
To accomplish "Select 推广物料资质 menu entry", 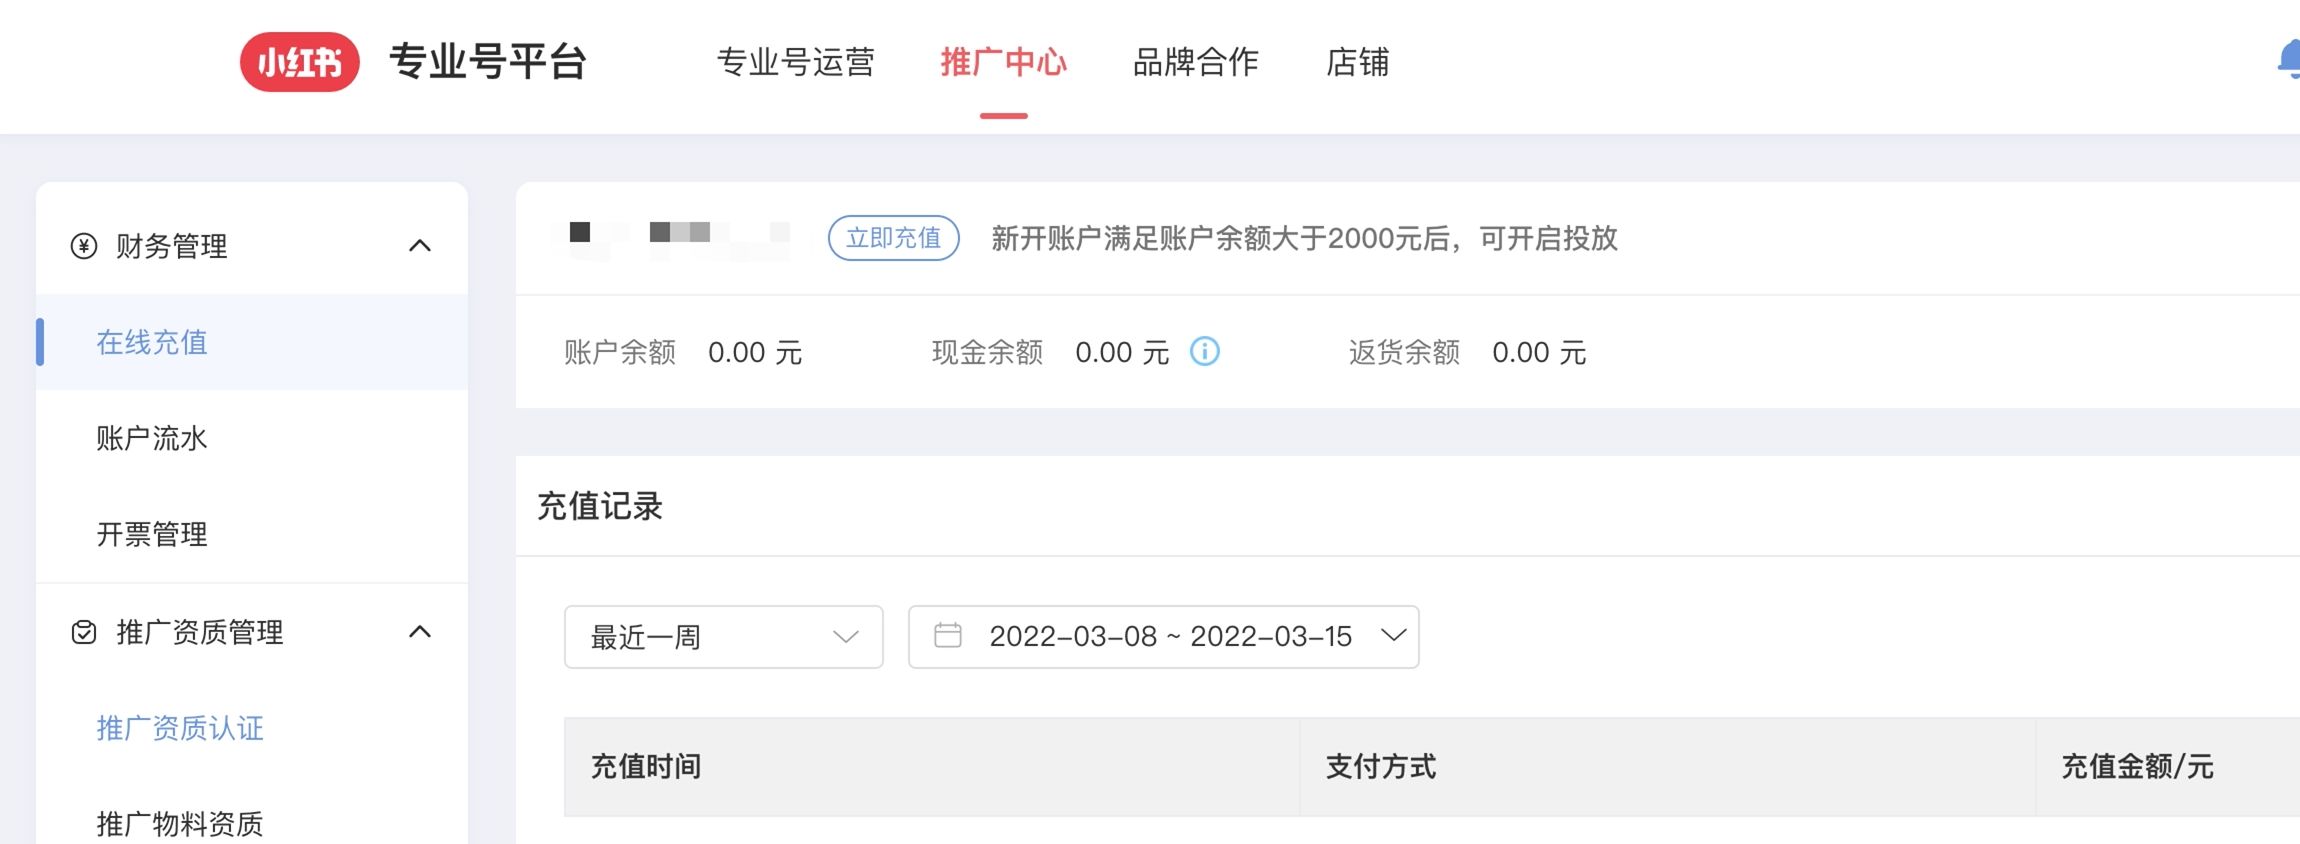I will [x=180, y=822].
